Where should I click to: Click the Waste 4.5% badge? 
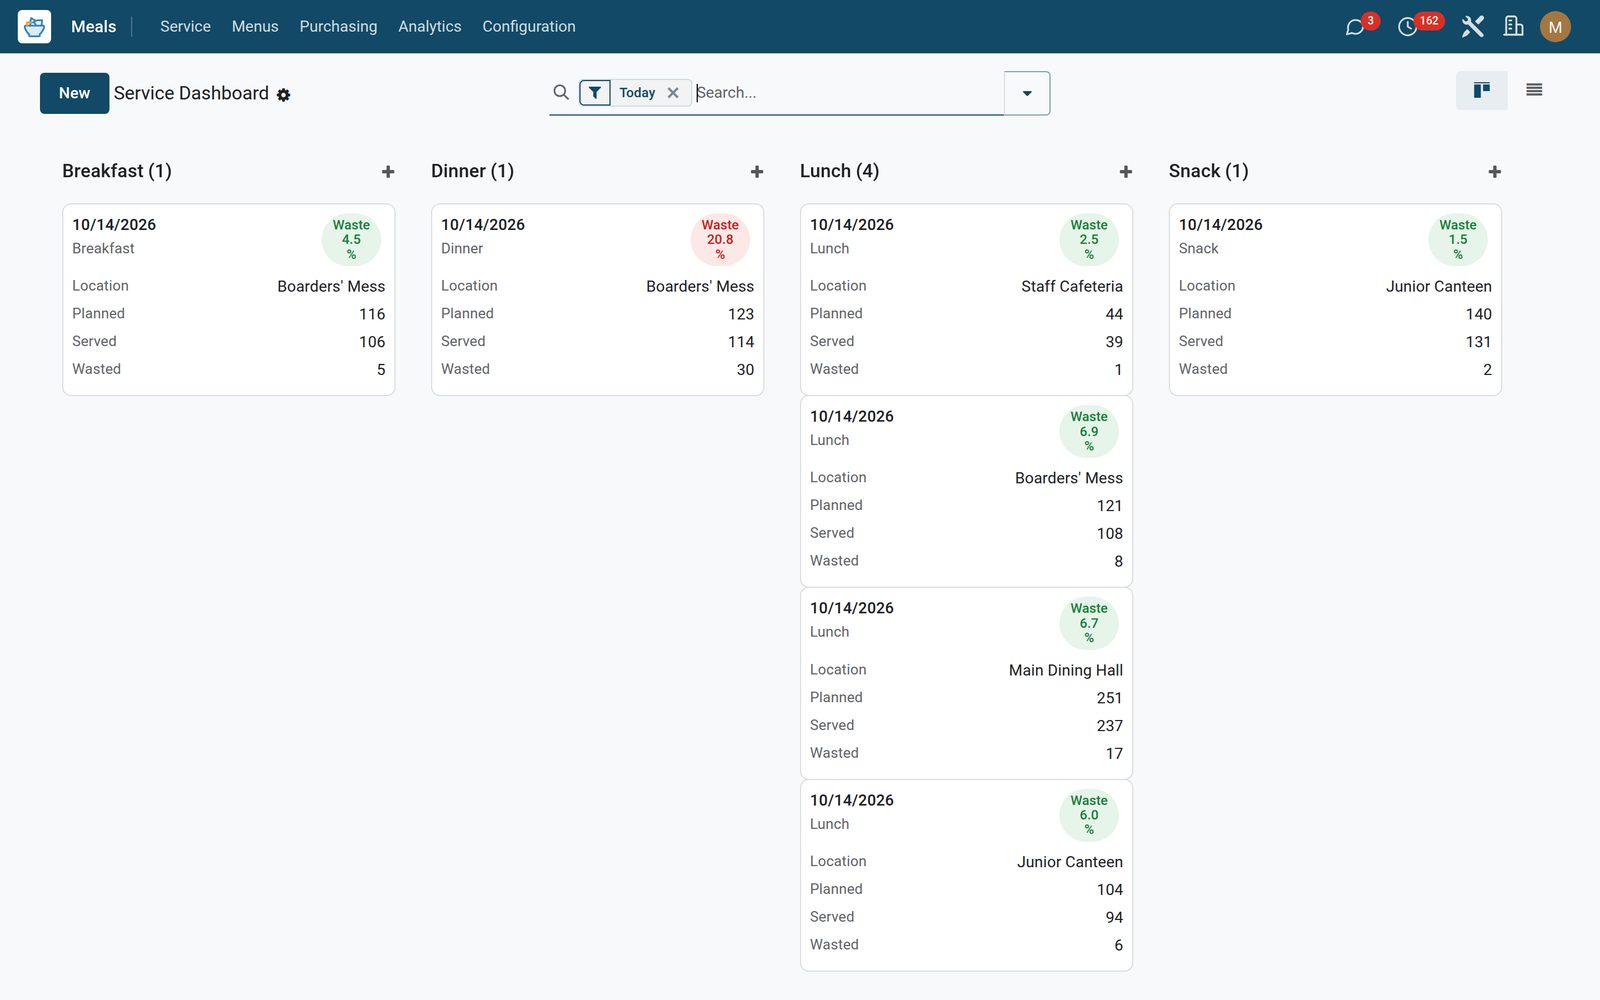pyautogui.click(x=351, y=240)
